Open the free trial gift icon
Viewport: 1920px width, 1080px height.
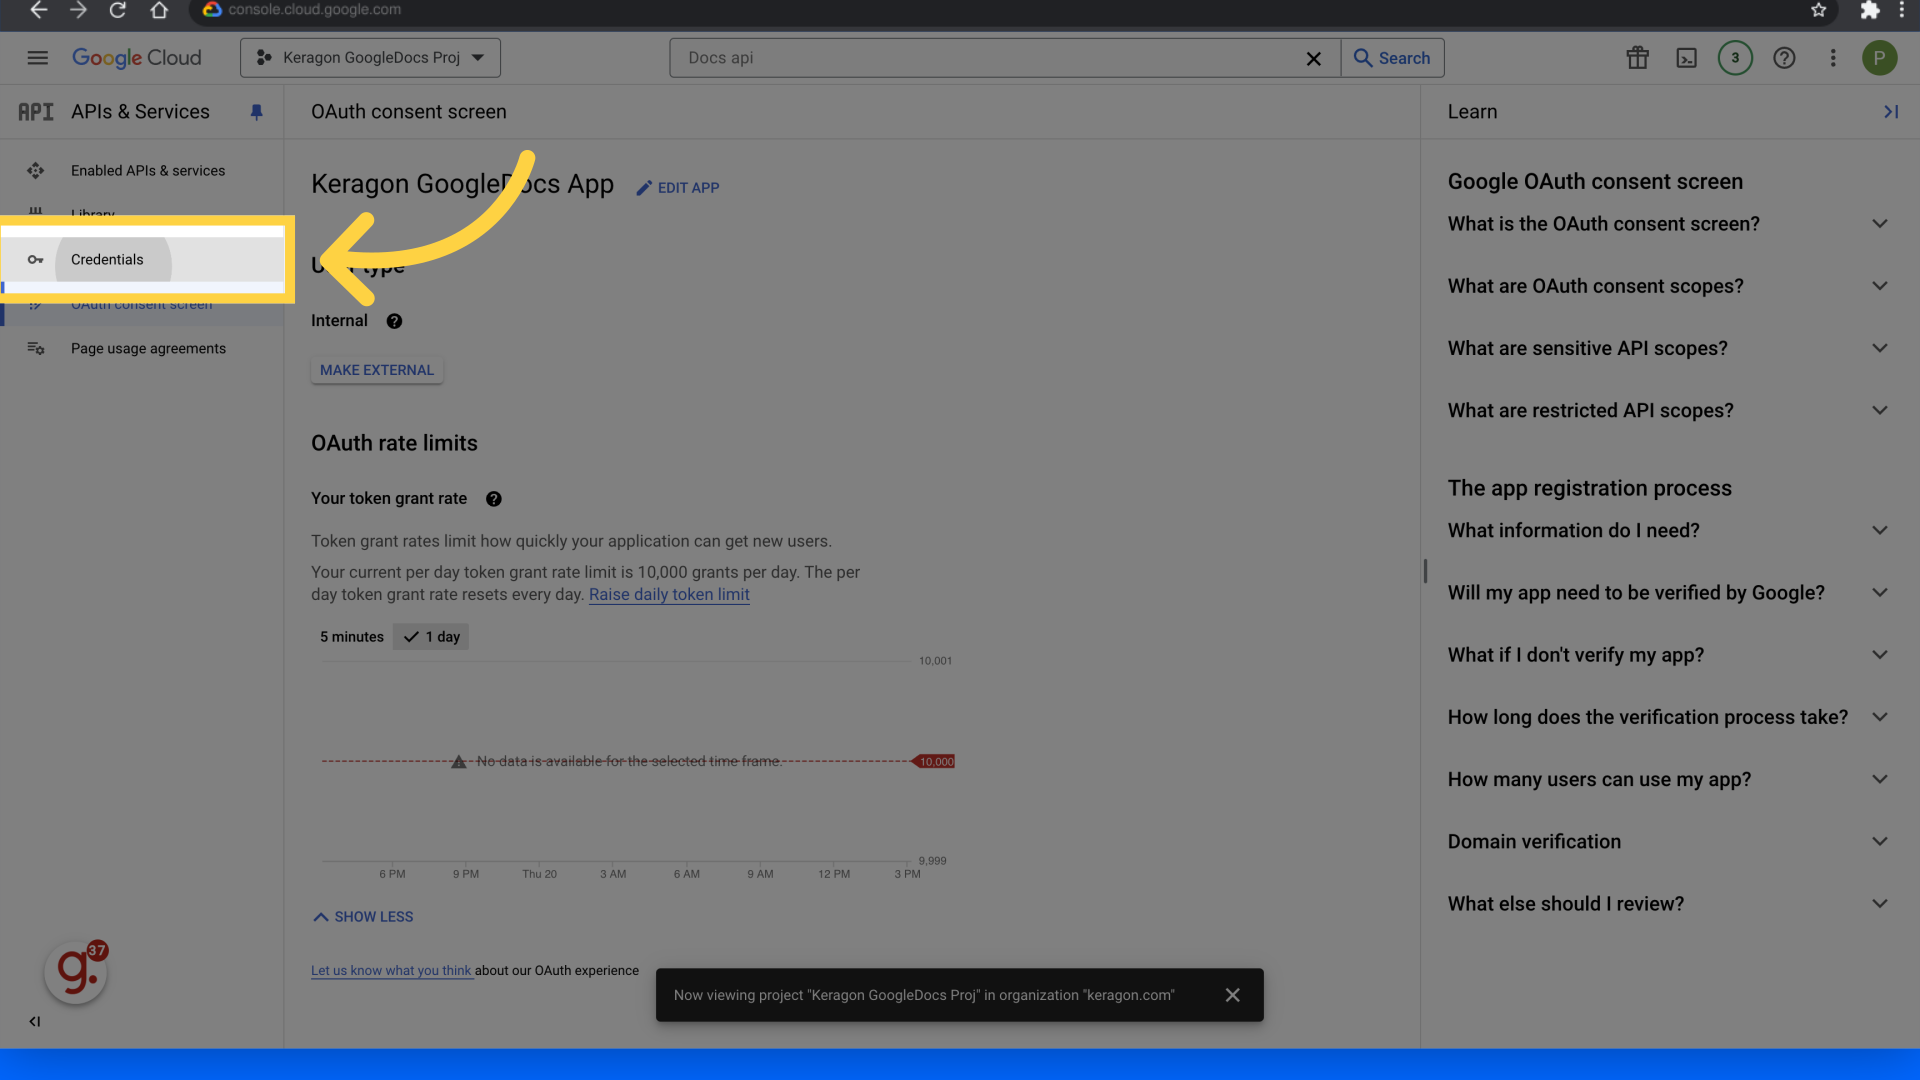click(x=1637, y=58)
